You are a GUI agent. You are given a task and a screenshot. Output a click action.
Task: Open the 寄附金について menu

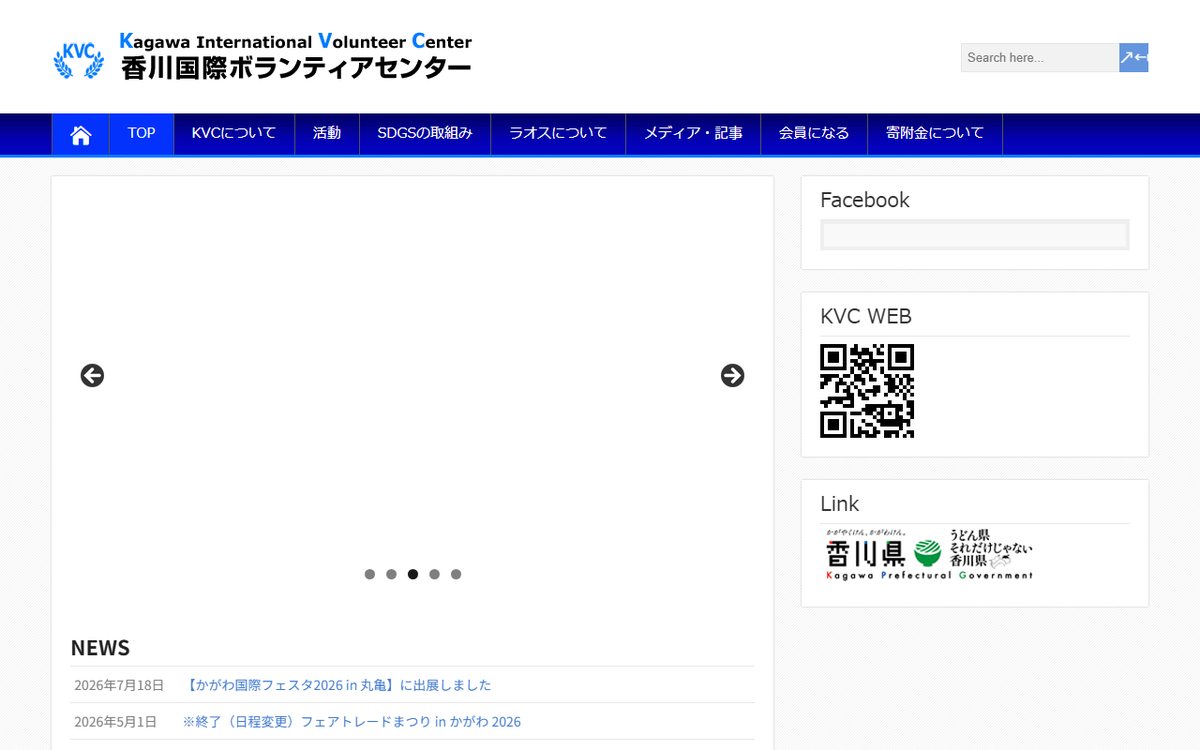click(935, 134)
